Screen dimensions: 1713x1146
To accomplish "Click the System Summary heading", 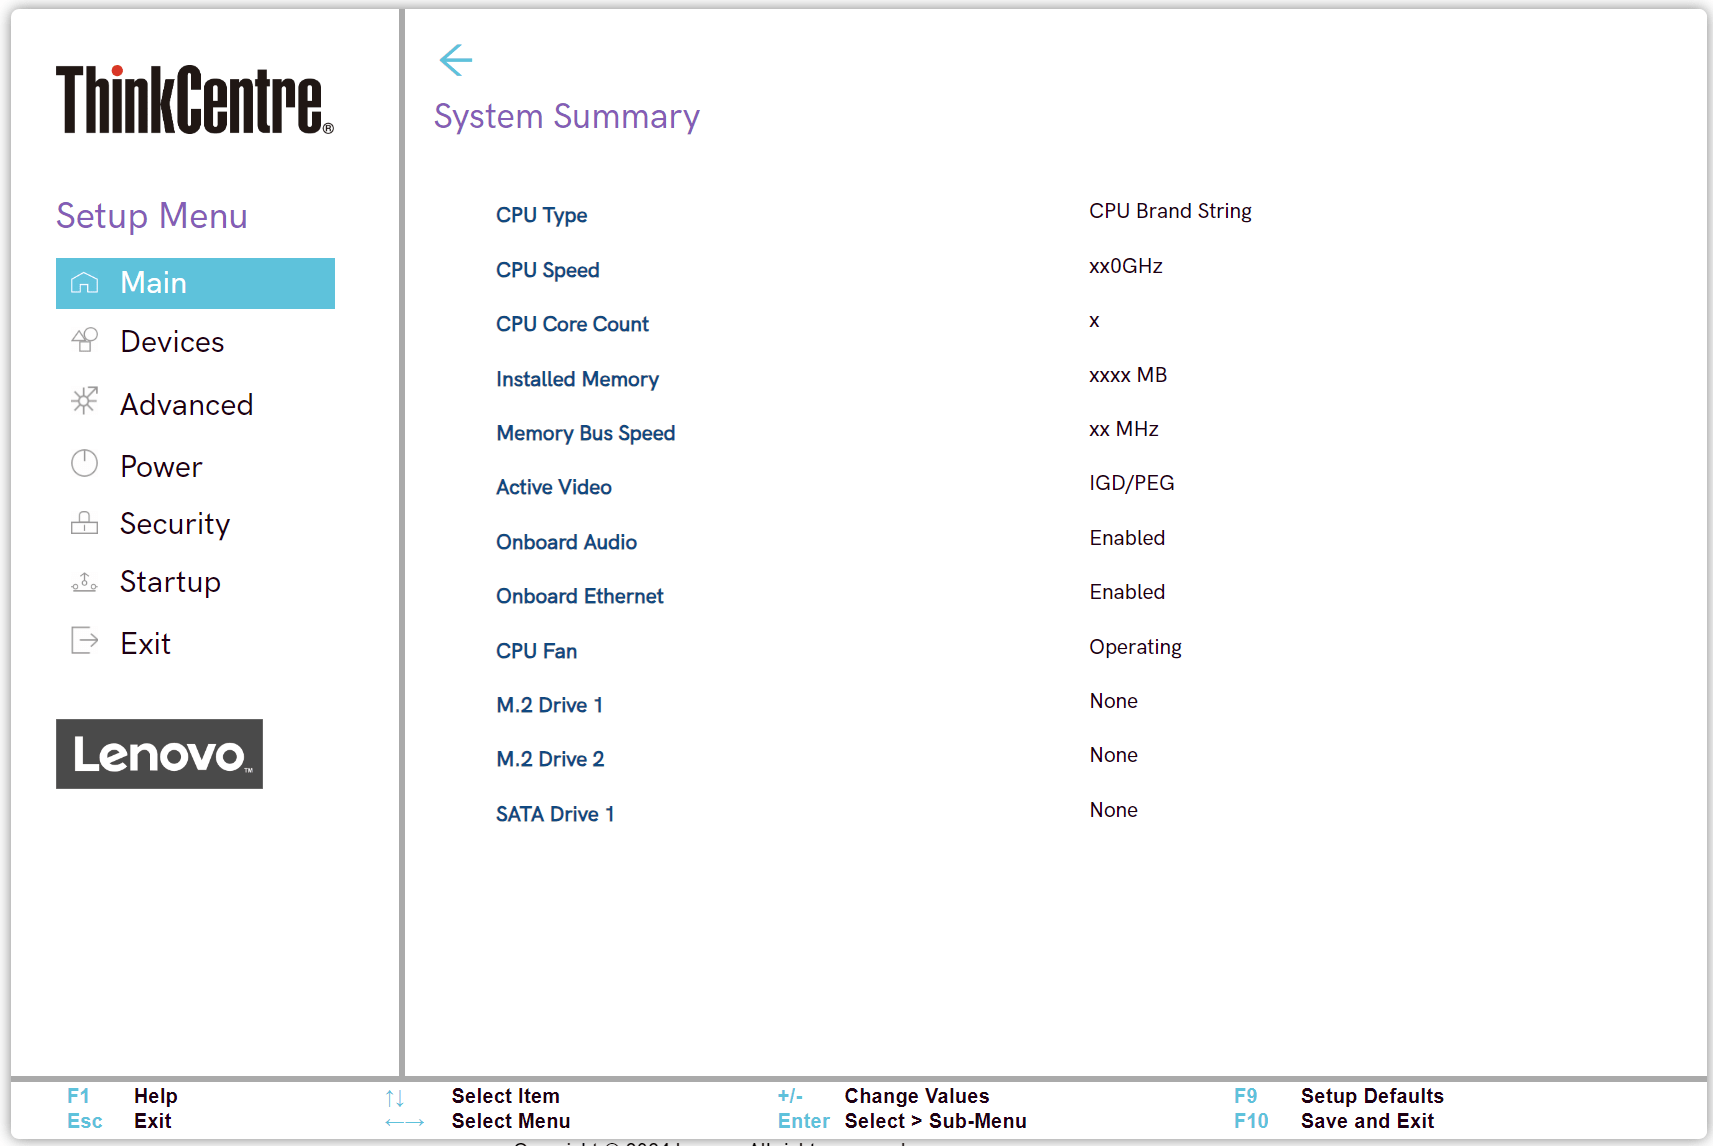I will (x=567, y=117).
